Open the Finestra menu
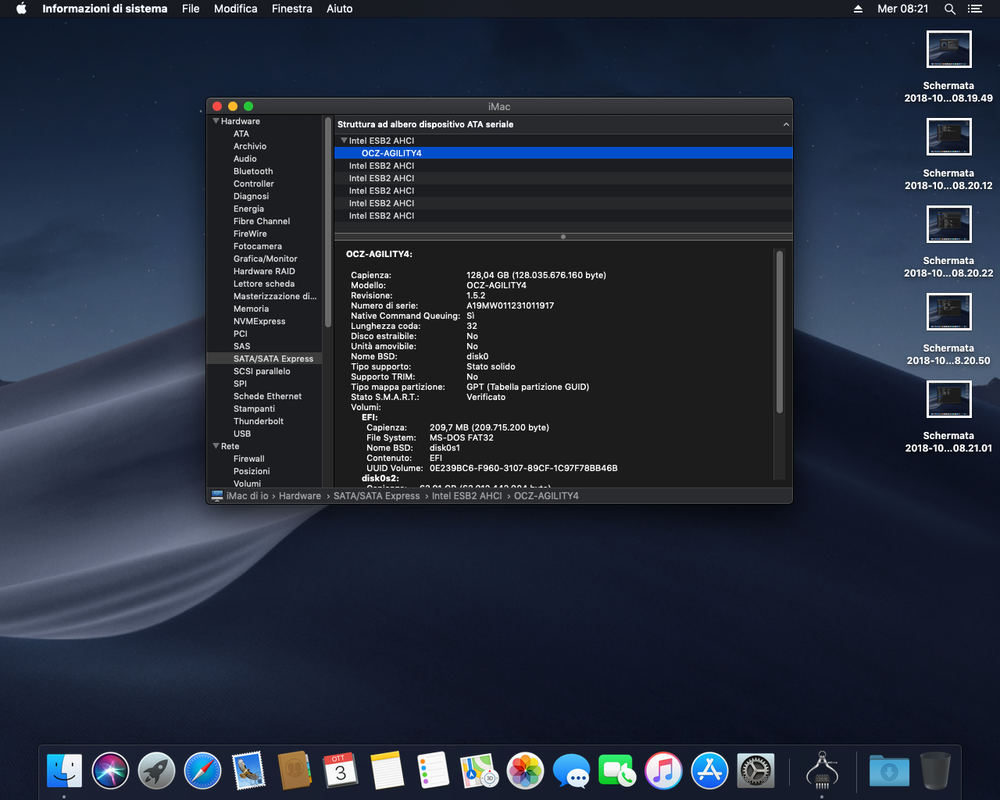 click(x=291, y=9)
